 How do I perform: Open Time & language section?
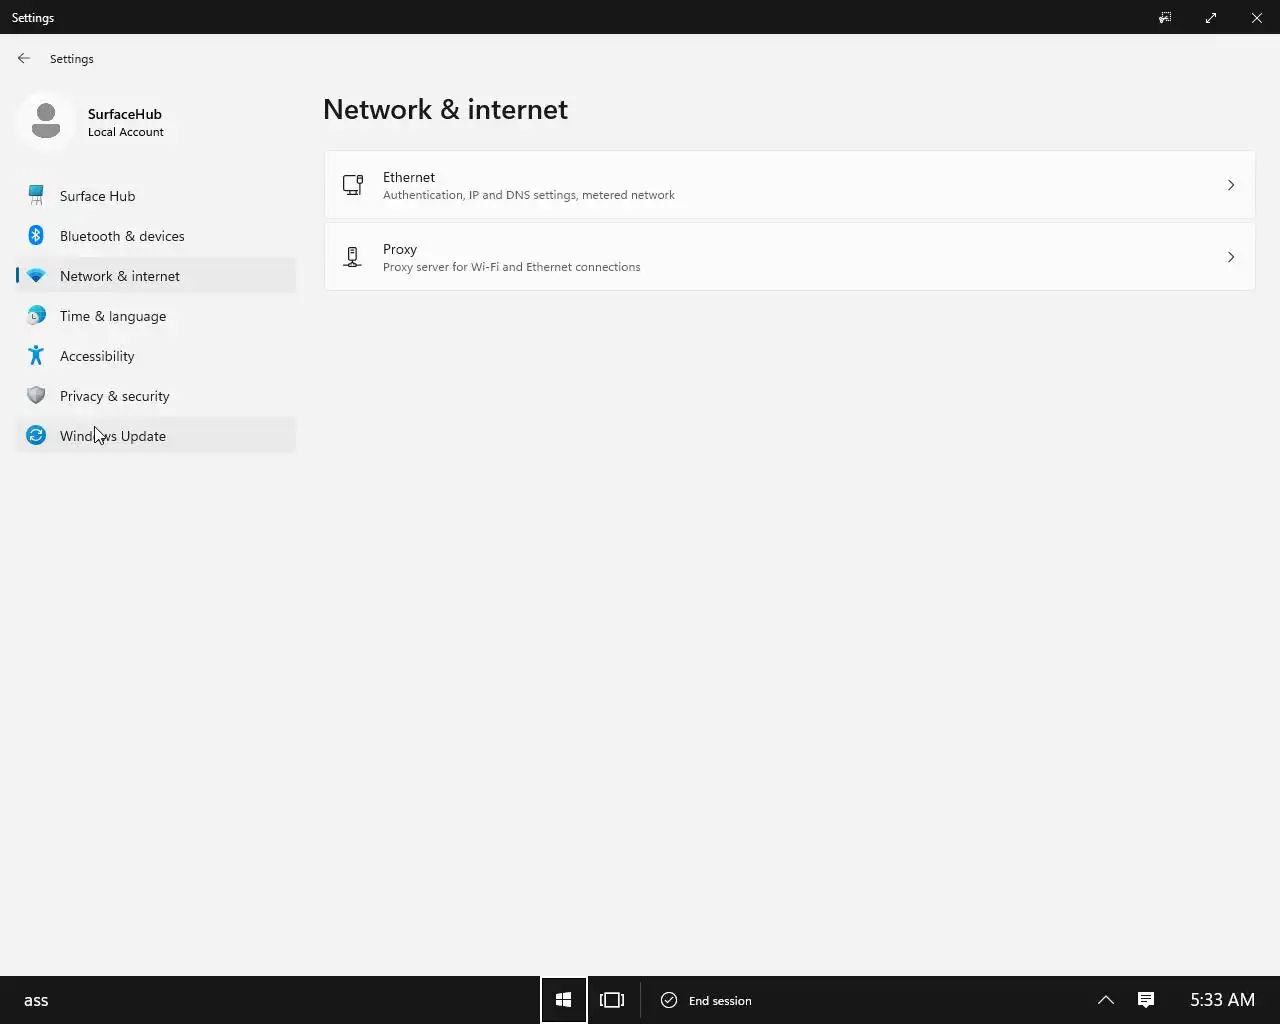point(156,316)
